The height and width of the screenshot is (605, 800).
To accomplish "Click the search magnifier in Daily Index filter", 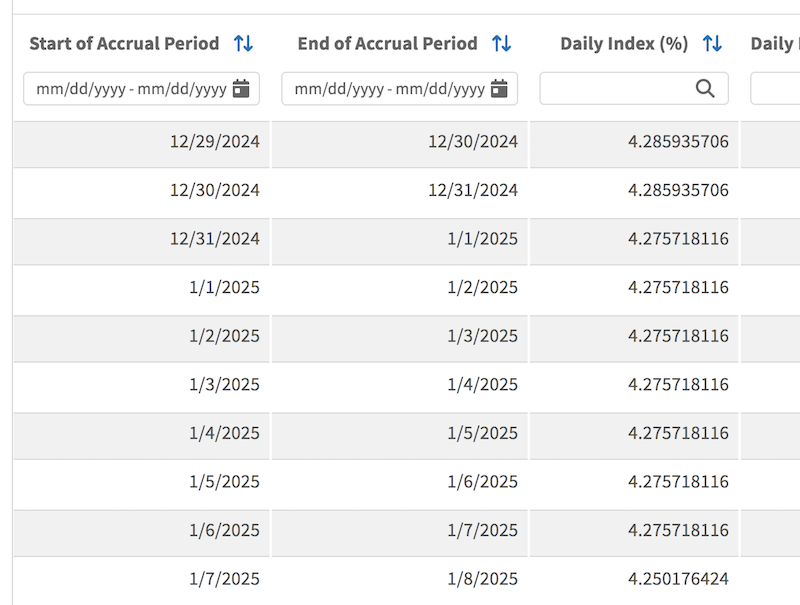I will coord(706,88).
